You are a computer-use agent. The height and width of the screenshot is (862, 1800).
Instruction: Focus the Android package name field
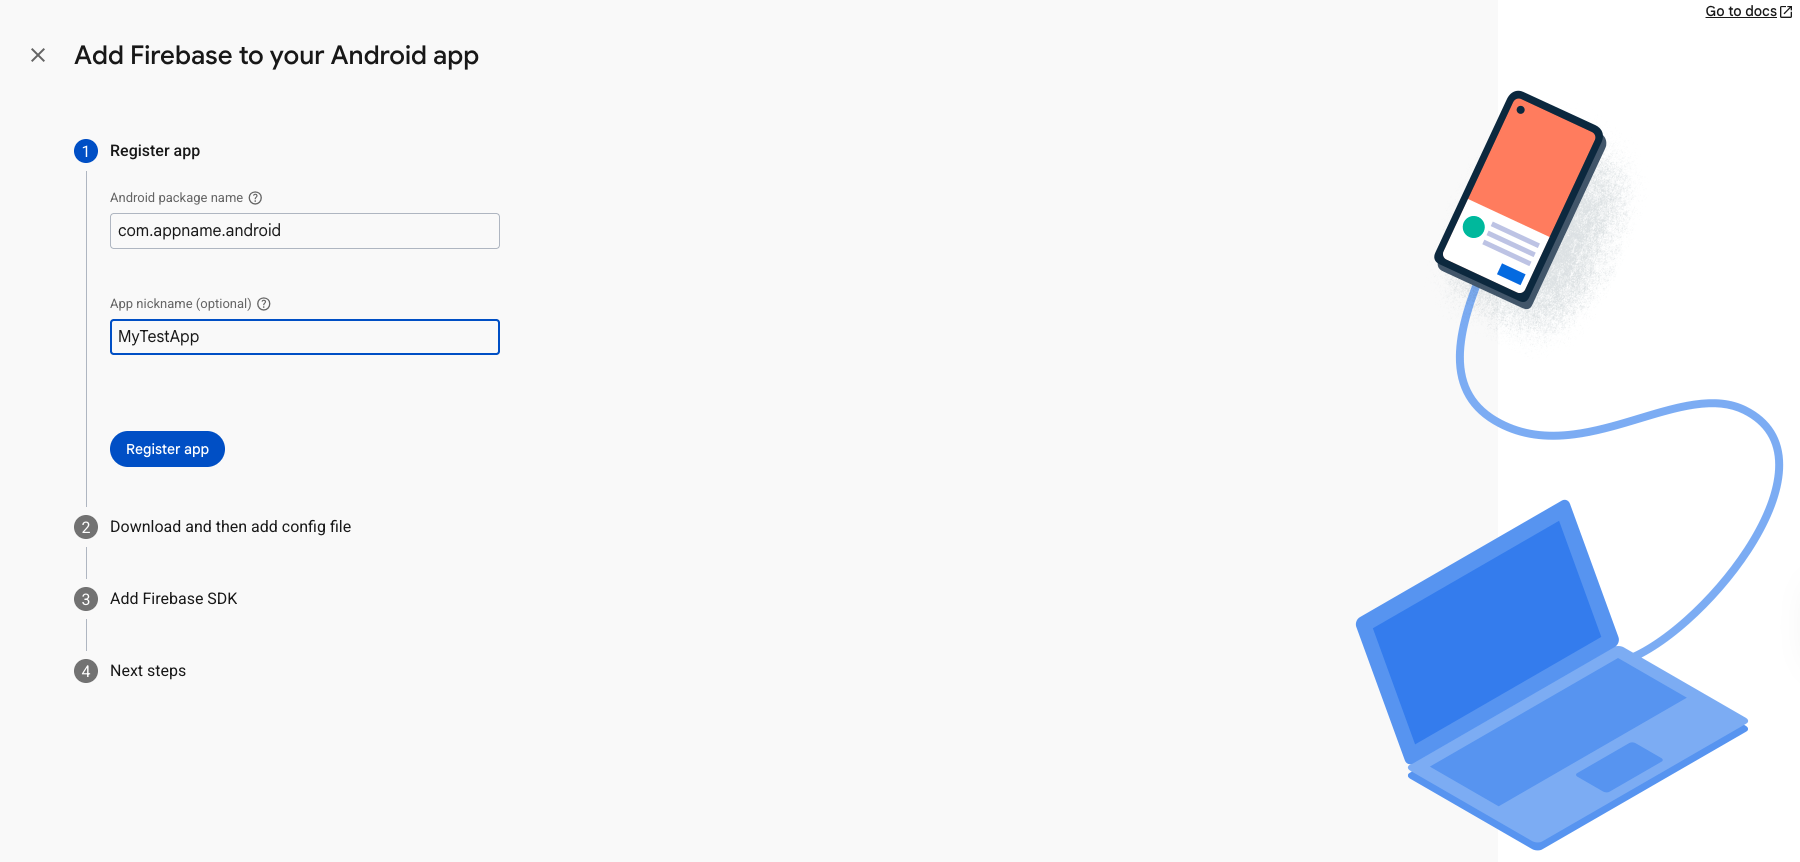pos(304,231)
